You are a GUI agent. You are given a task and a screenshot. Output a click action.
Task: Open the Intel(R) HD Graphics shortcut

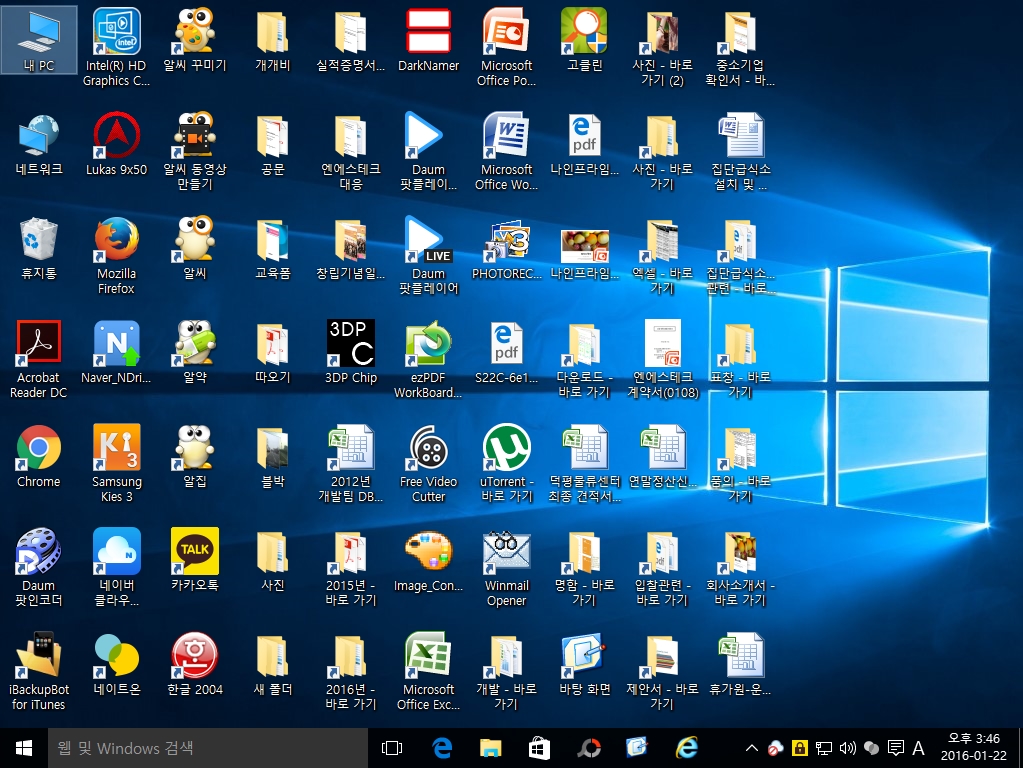[116, 47]
